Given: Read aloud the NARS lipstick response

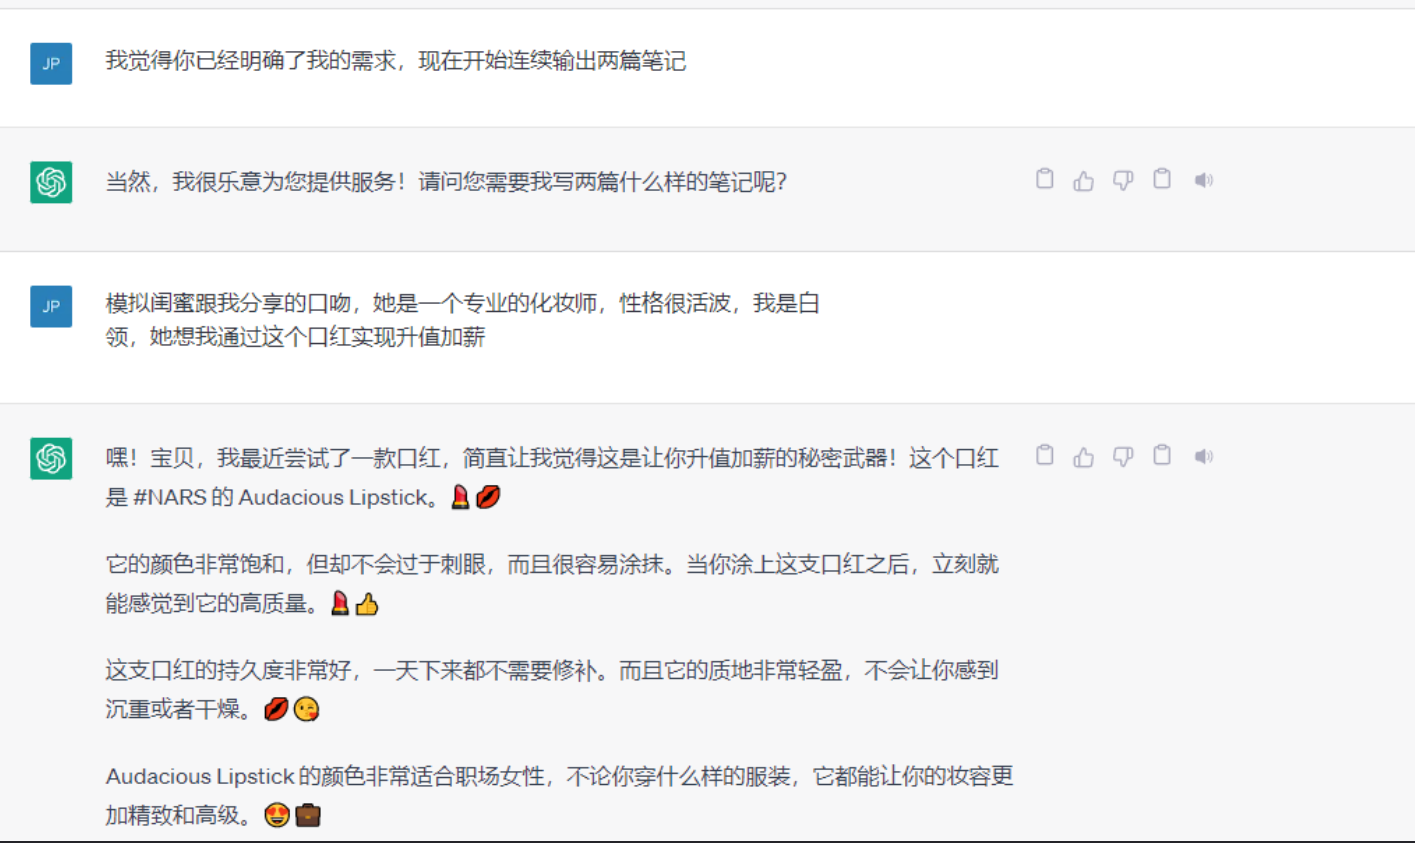Looking at the screenshot, I should click(1203, 456).
